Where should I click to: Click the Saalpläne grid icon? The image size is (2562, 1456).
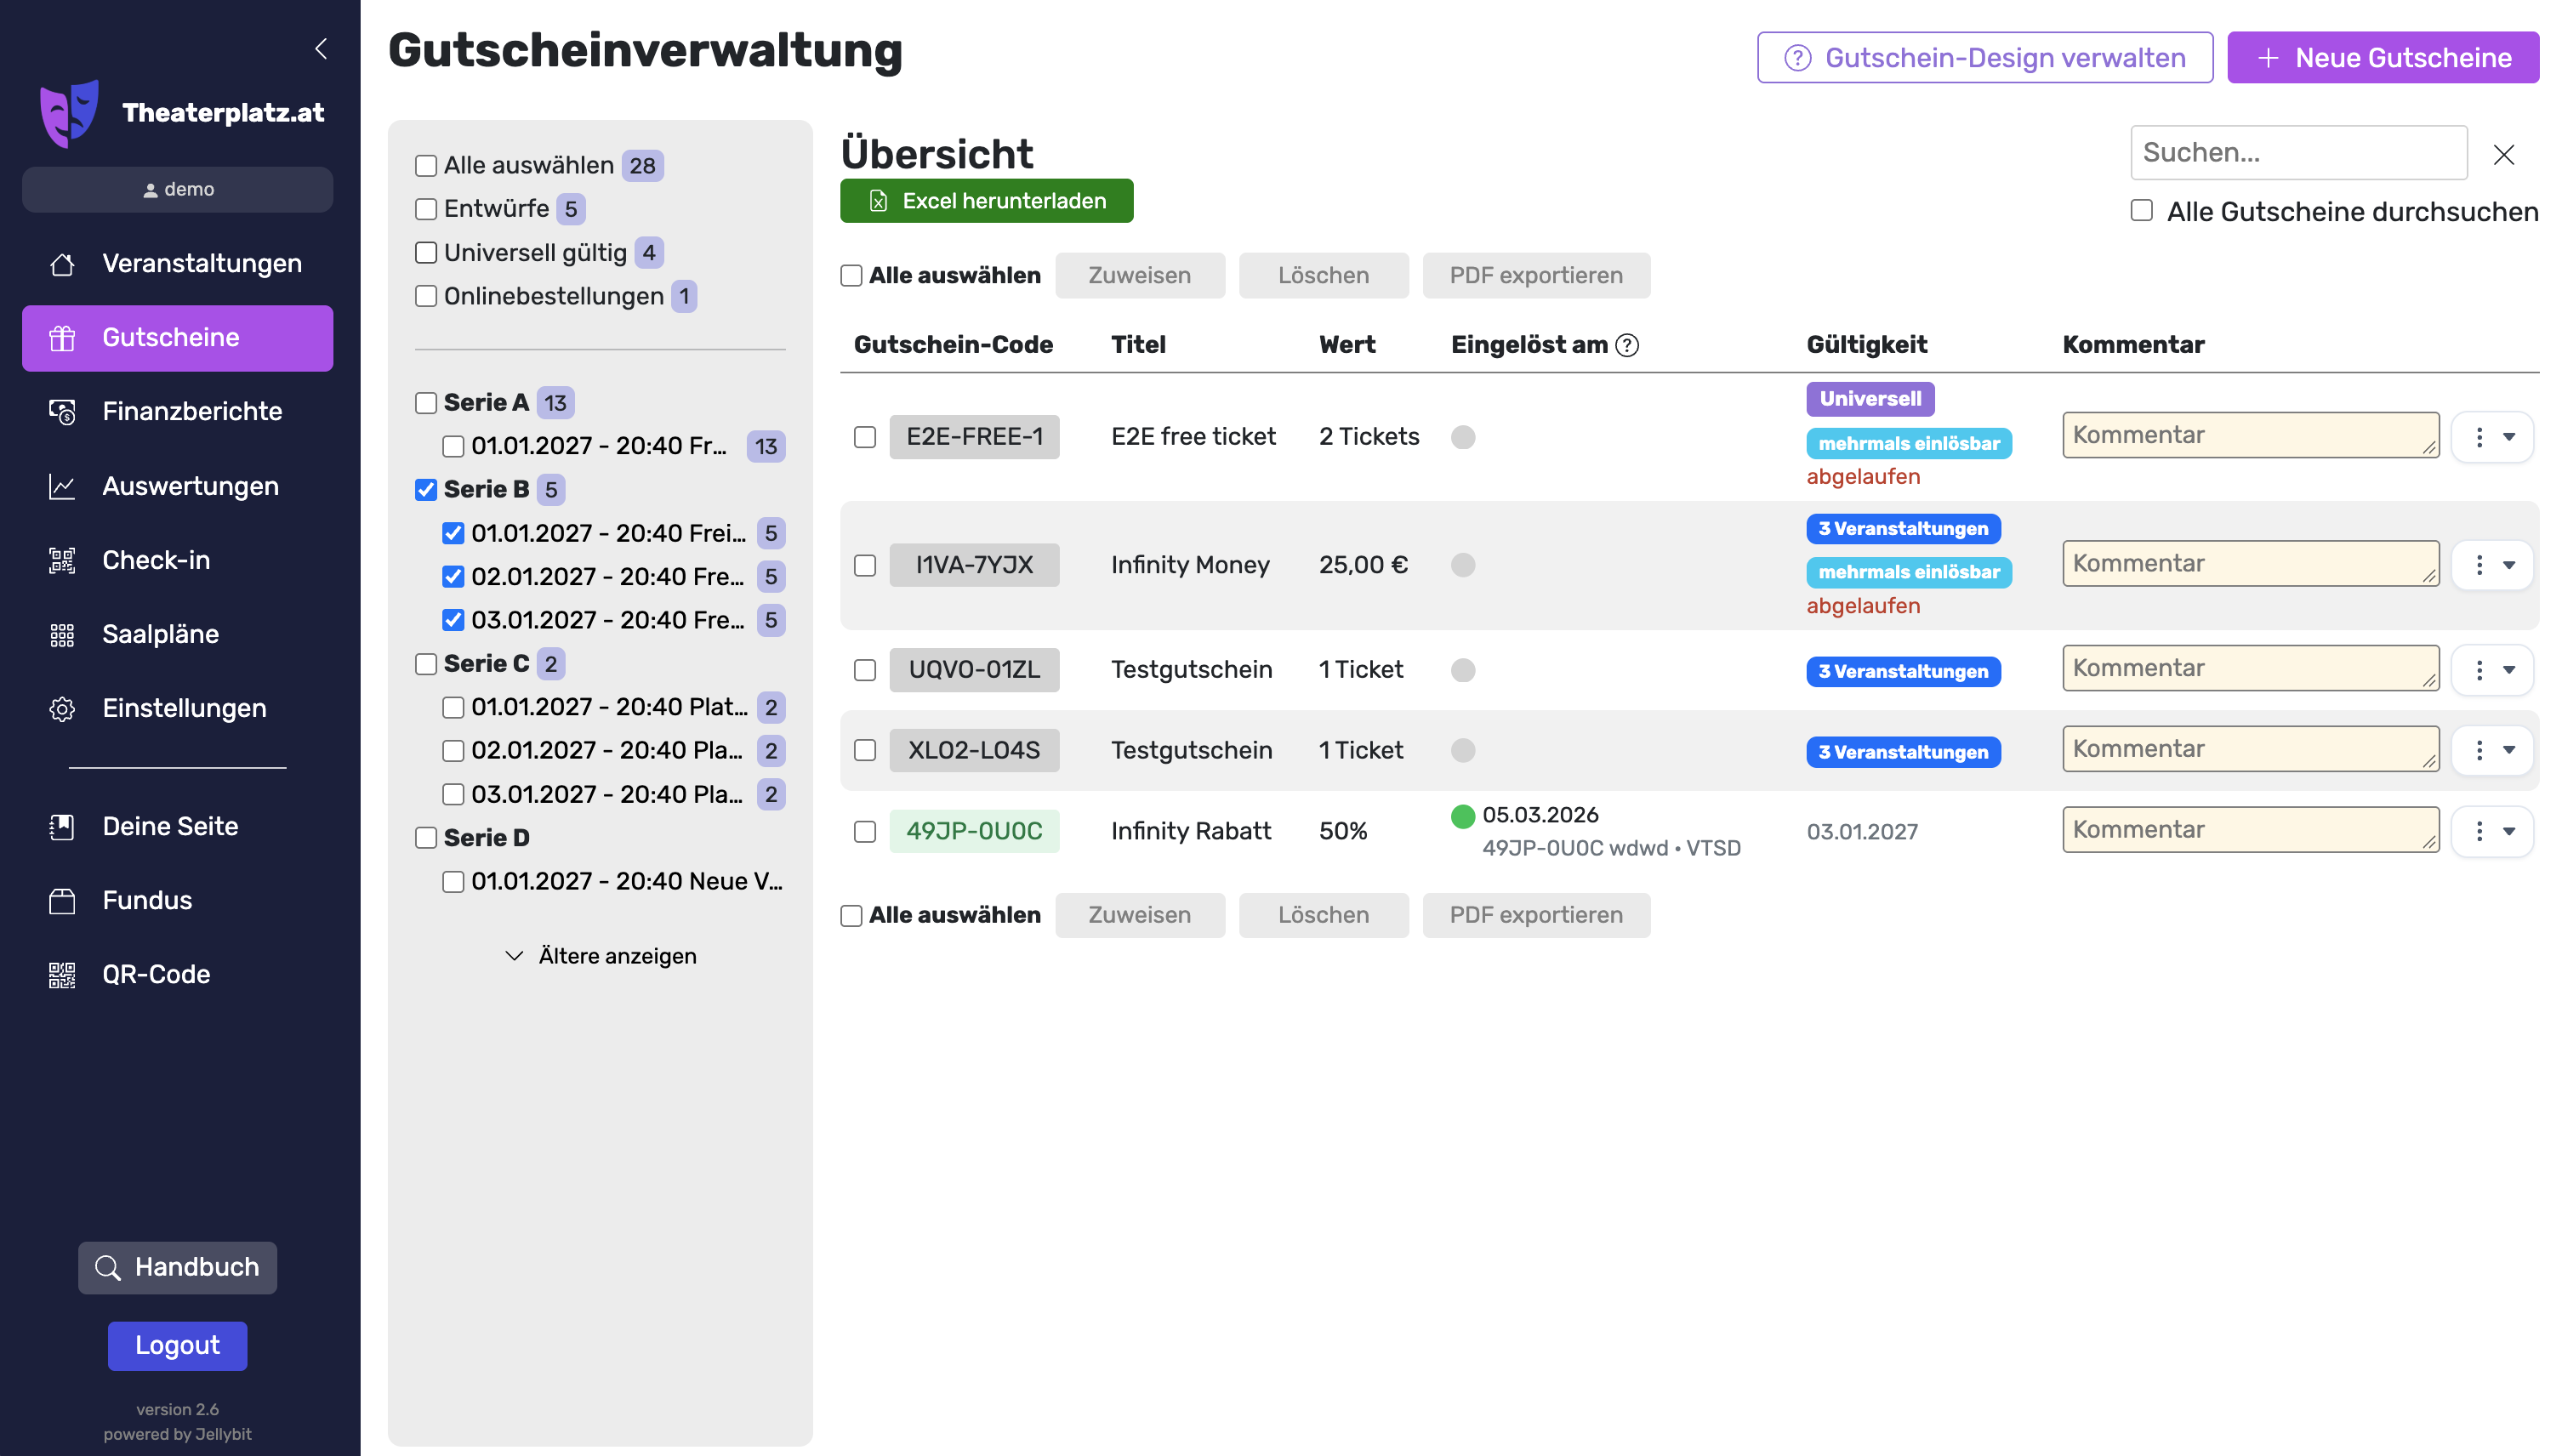coord(62,635)
